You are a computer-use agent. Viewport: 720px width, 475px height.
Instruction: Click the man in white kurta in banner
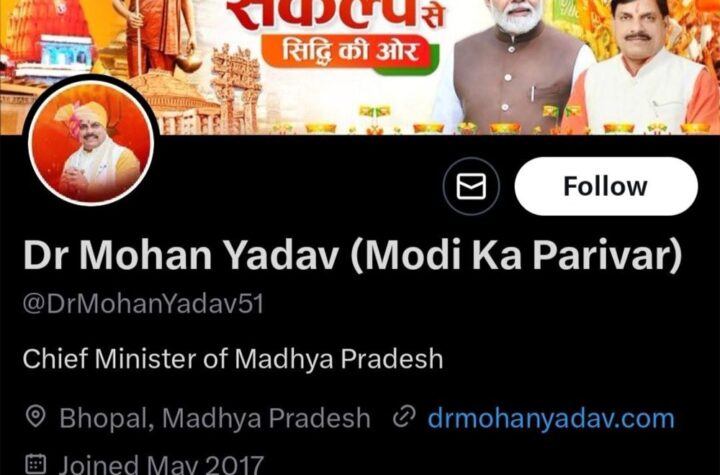(x=641, y=67)
